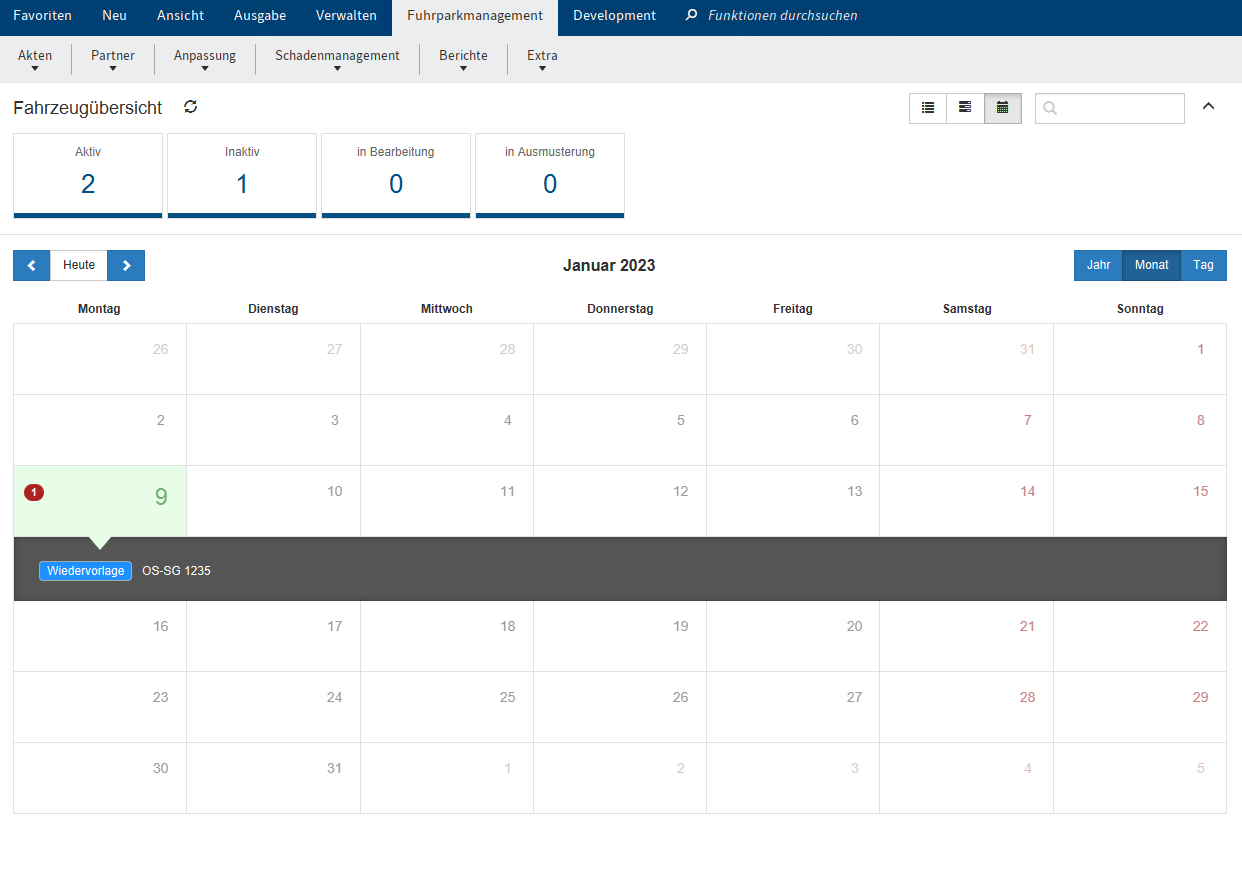Click the refresh icon beside Fahrzeugübersicht

[x=191, y=107]
